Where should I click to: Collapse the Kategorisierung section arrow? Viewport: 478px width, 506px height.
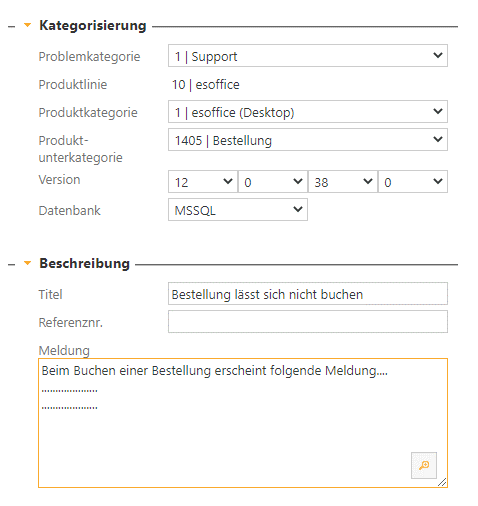tap(28, 25)
